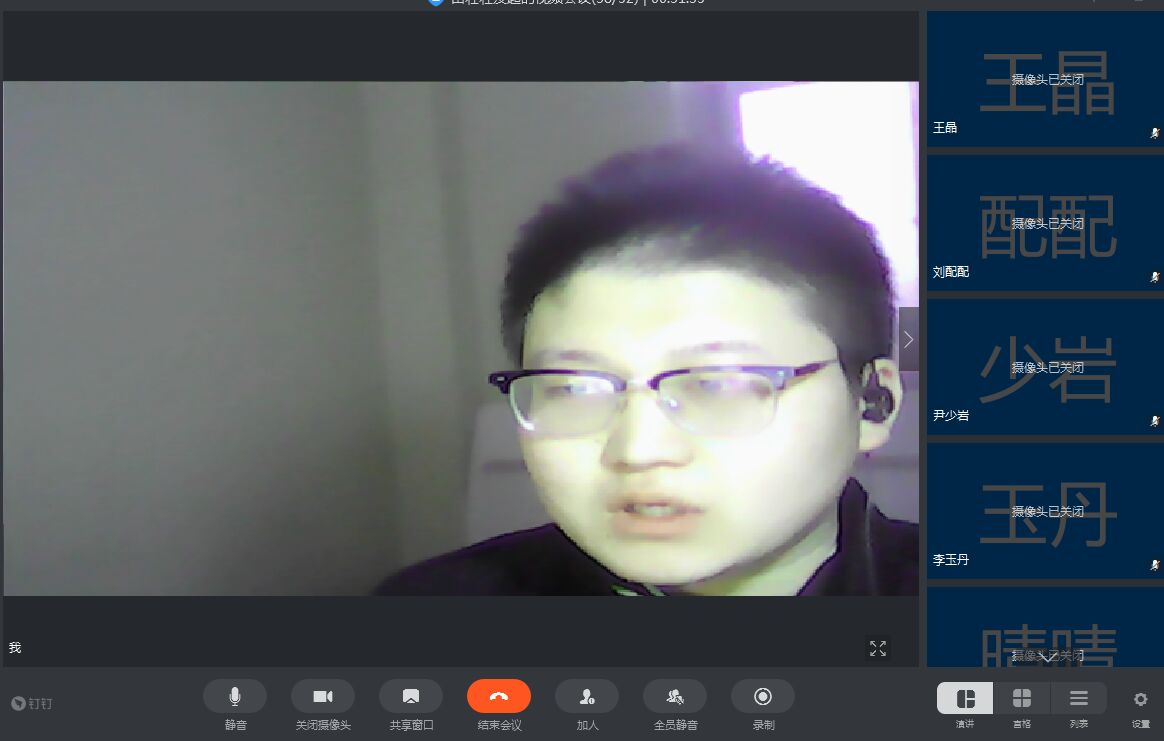Image resolution: width=1164 pixels, height=741 pixels.
Task: Switch to speaker view (演讲)
Action: pyautogui.click(x=965, y=698)
